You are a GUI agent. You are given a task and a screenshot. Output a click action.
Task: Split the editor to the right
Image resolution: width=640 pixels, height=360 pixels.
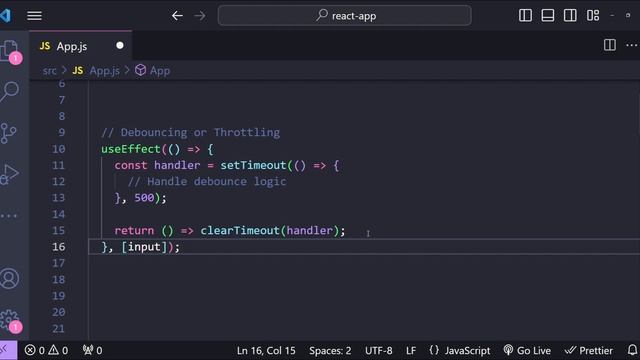pyautogui.click(x=610, y=45)
